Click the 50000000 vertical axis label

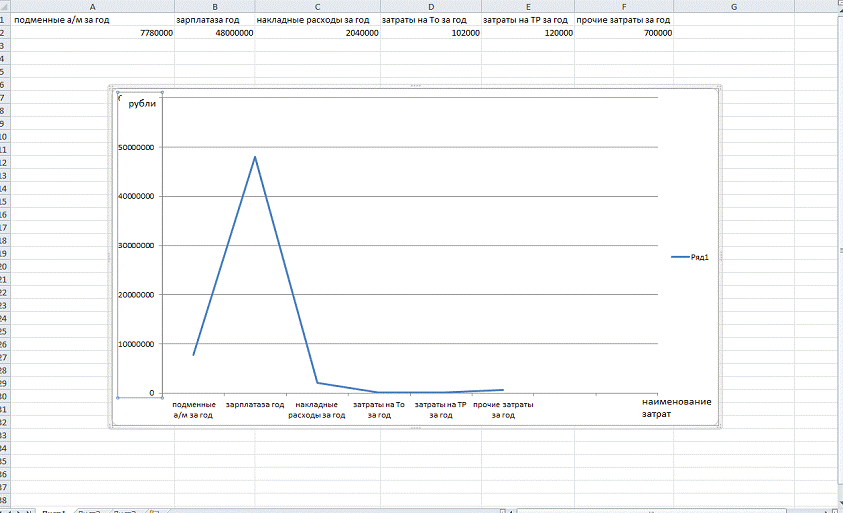click(136, 147)
